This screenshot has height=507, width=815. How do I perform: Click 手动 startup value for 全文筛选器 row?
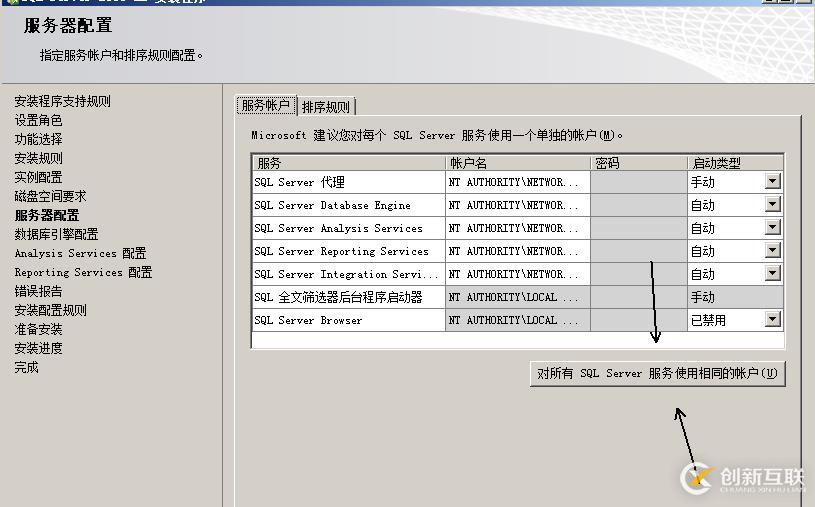click(x=735, y=297)
